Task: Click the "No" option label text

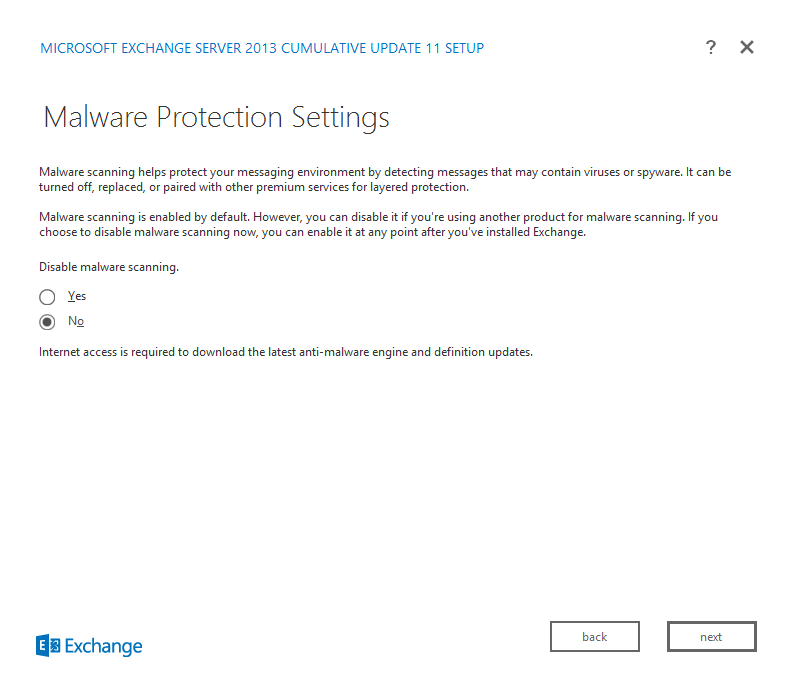Action: click(x=76, y=321)
